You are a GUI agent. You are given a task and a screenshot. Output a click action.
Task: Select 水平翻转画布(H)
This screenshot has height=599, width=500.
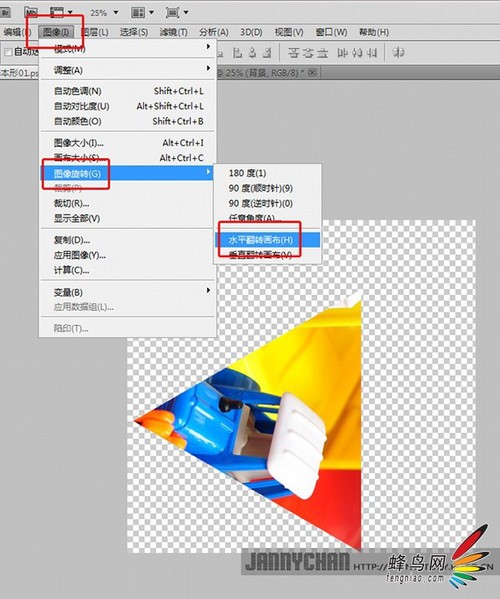pyautogui.click(x=267, y=240)
